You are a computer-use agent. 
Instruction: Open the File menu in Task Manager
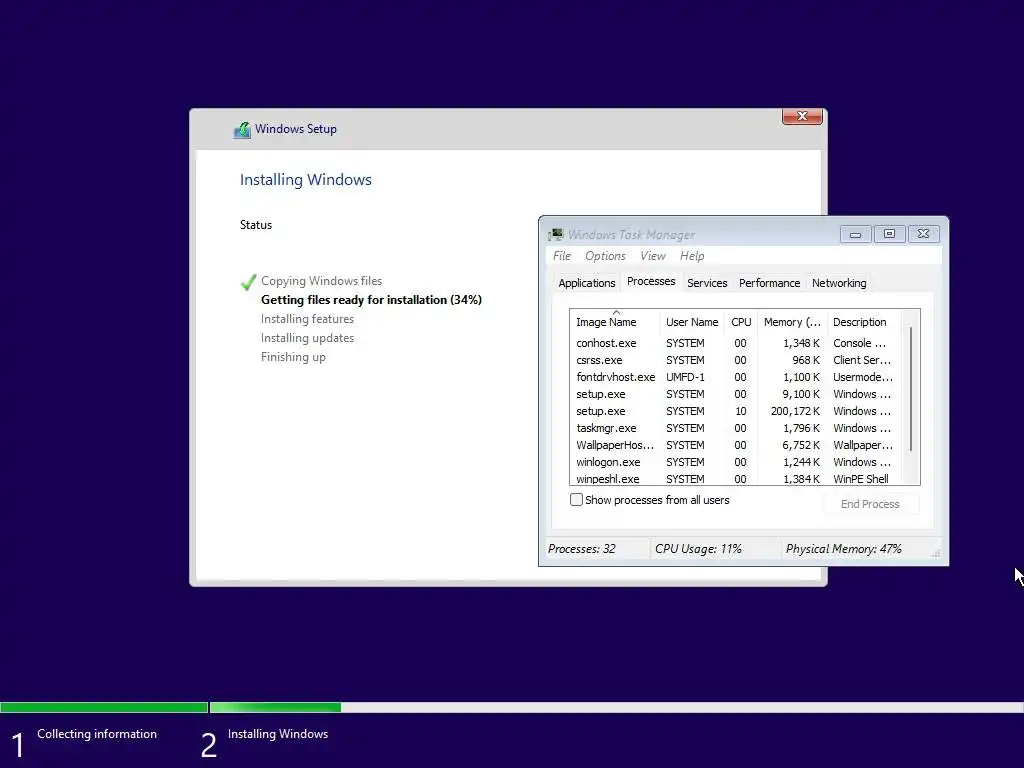[x=562, y=256]
